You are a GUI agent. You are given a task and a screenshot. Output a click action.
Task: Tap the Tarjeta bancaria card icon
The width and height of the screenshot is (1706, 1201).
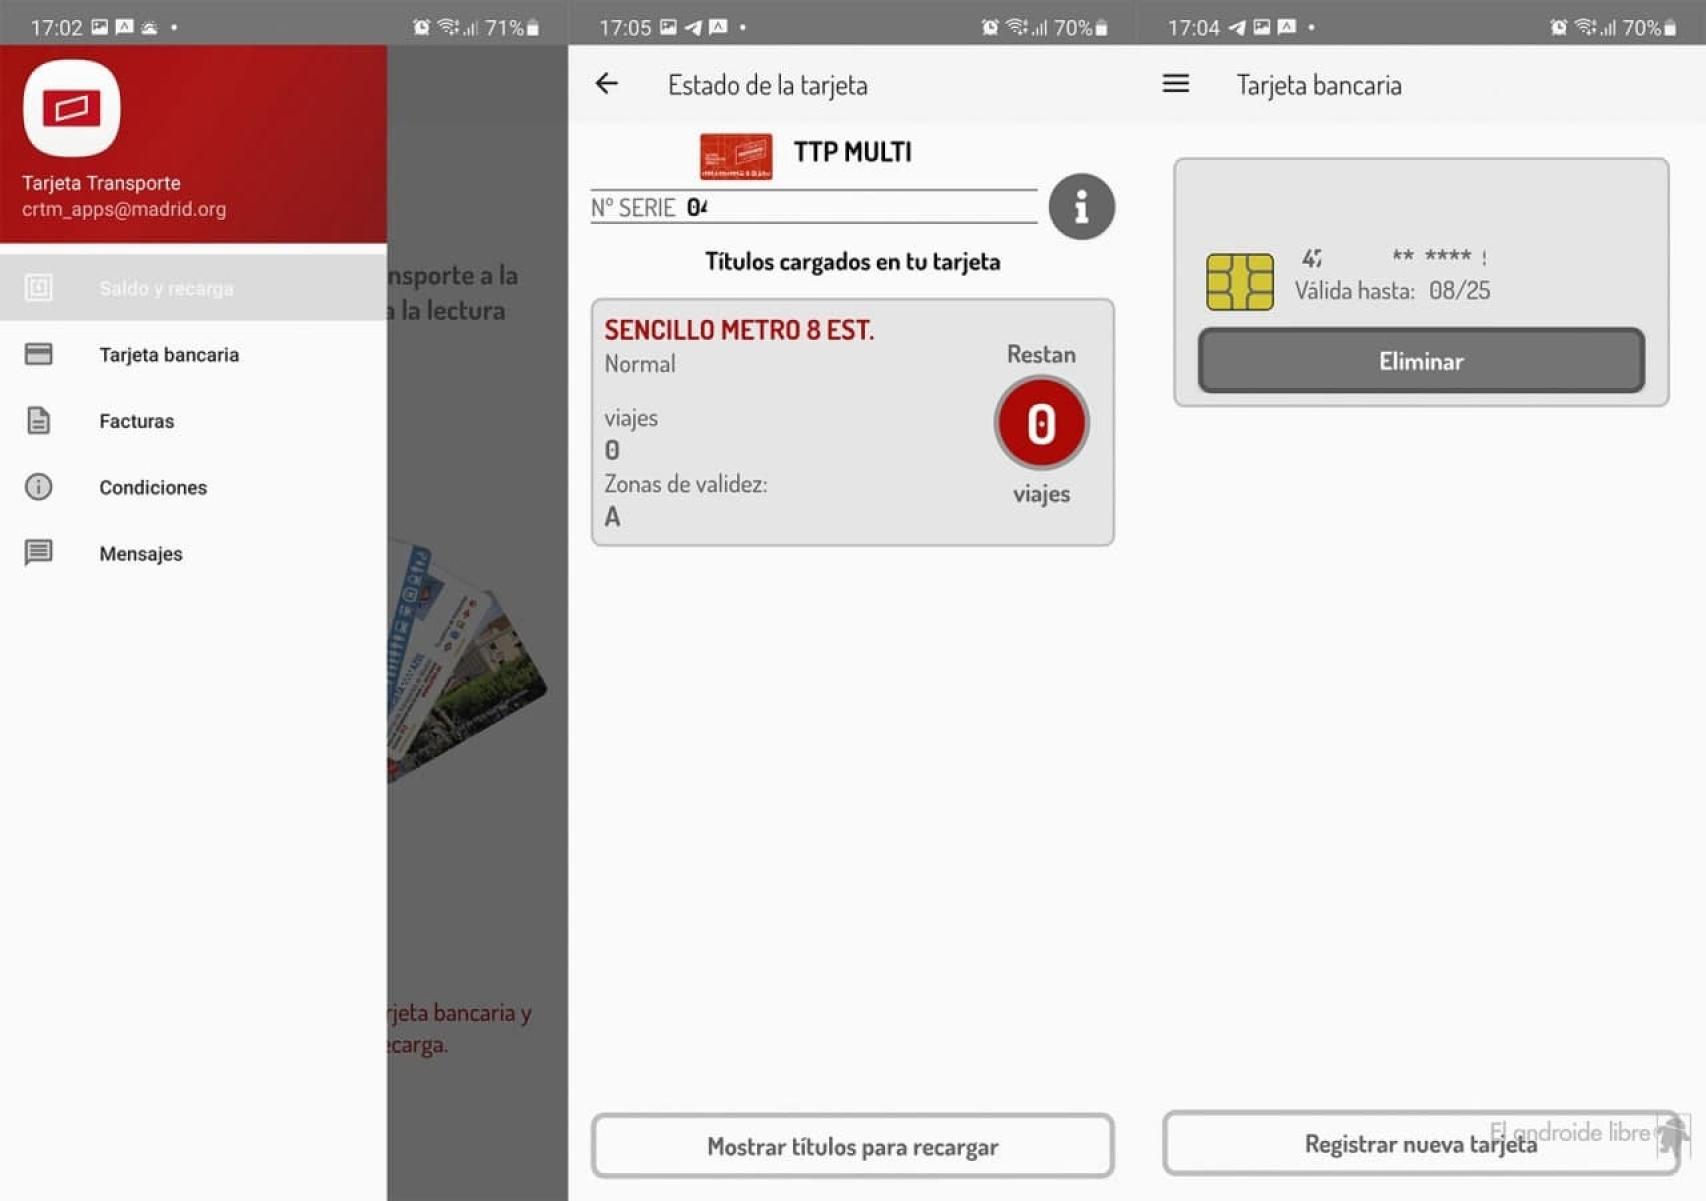pos(38,354)
